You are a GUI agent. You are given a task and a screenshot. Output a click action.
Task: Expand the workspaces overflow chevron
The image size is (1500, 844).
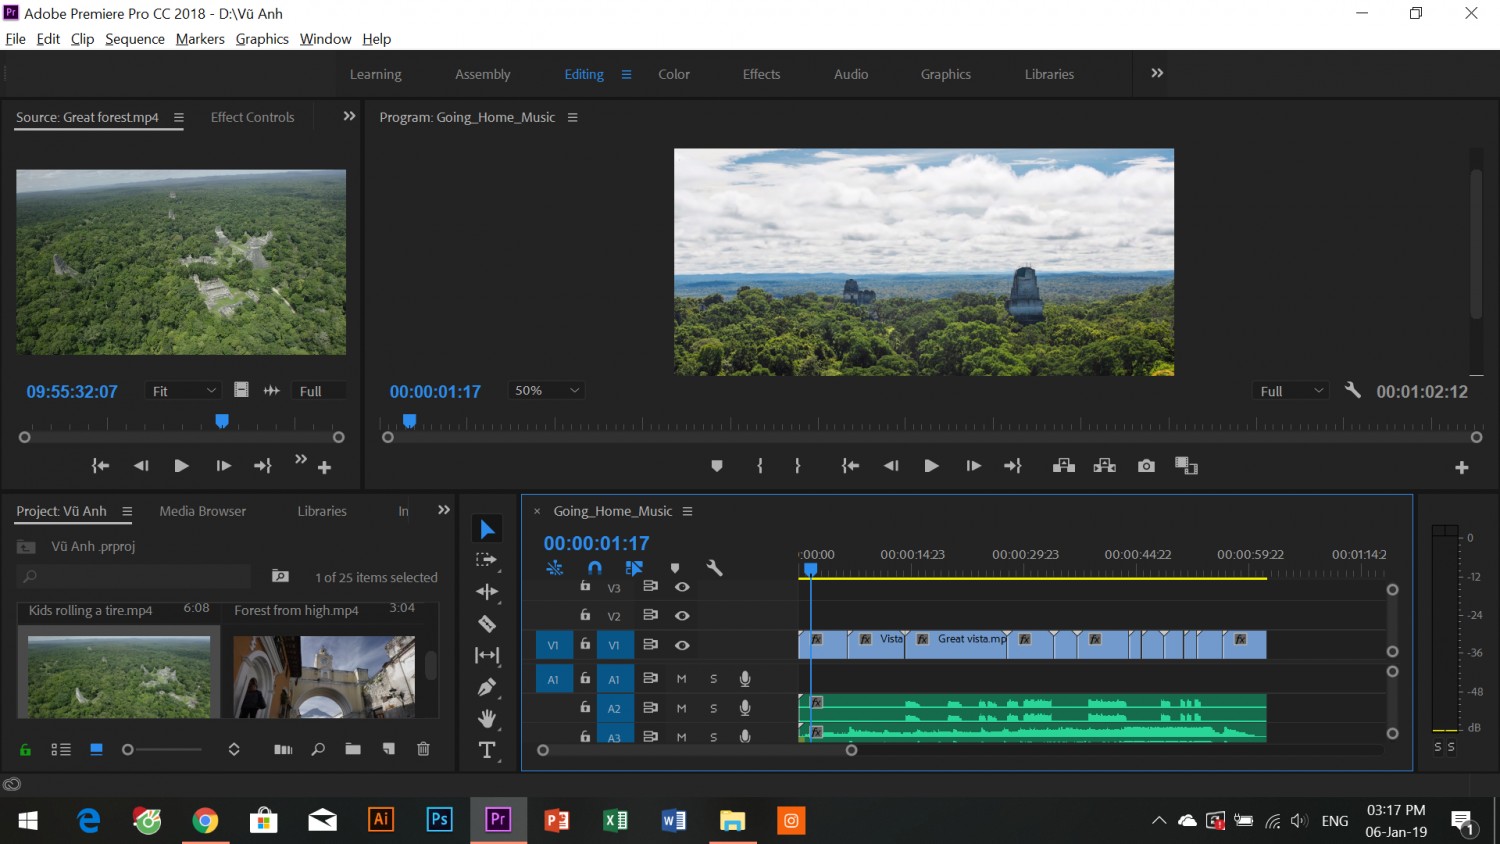pos(1157,73)
